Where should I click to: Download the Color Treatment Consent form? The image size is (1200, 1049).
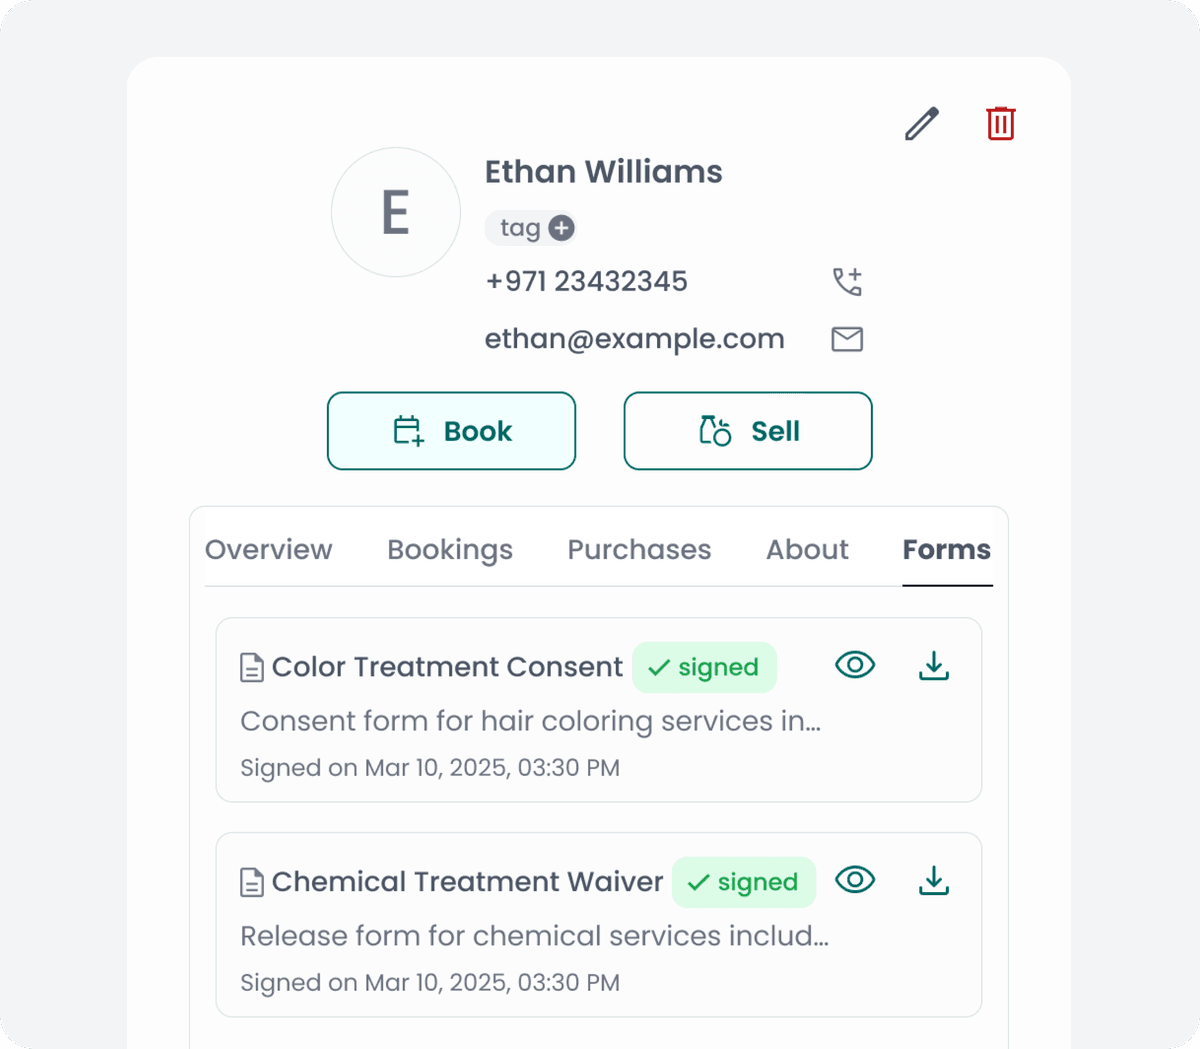click(x=933, y=666)
